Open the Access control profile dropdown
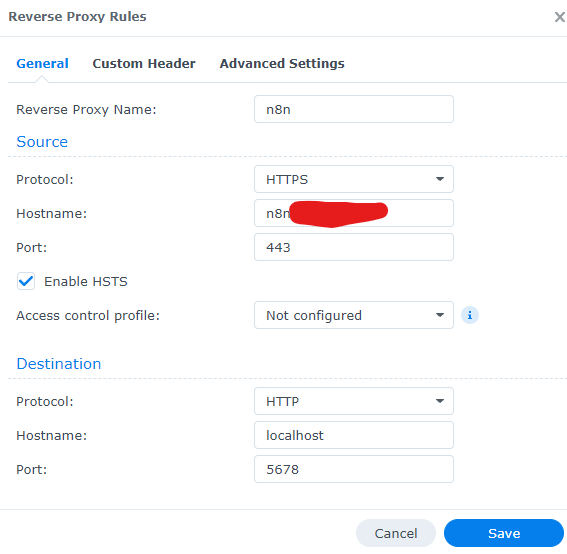This screenshot has height=554, width=567. pos(354,315)
